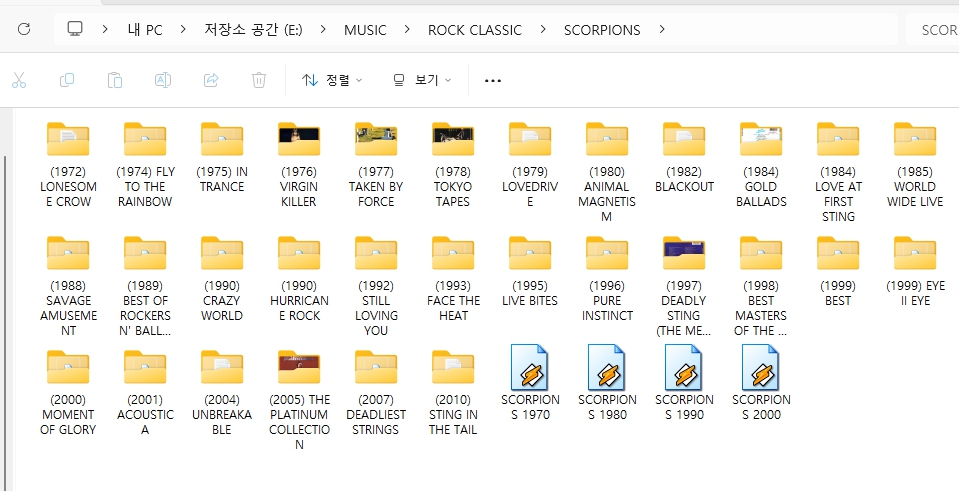
Task: Select the (1996) PURE INSTINCT folder
Action: tap(607, 278)
